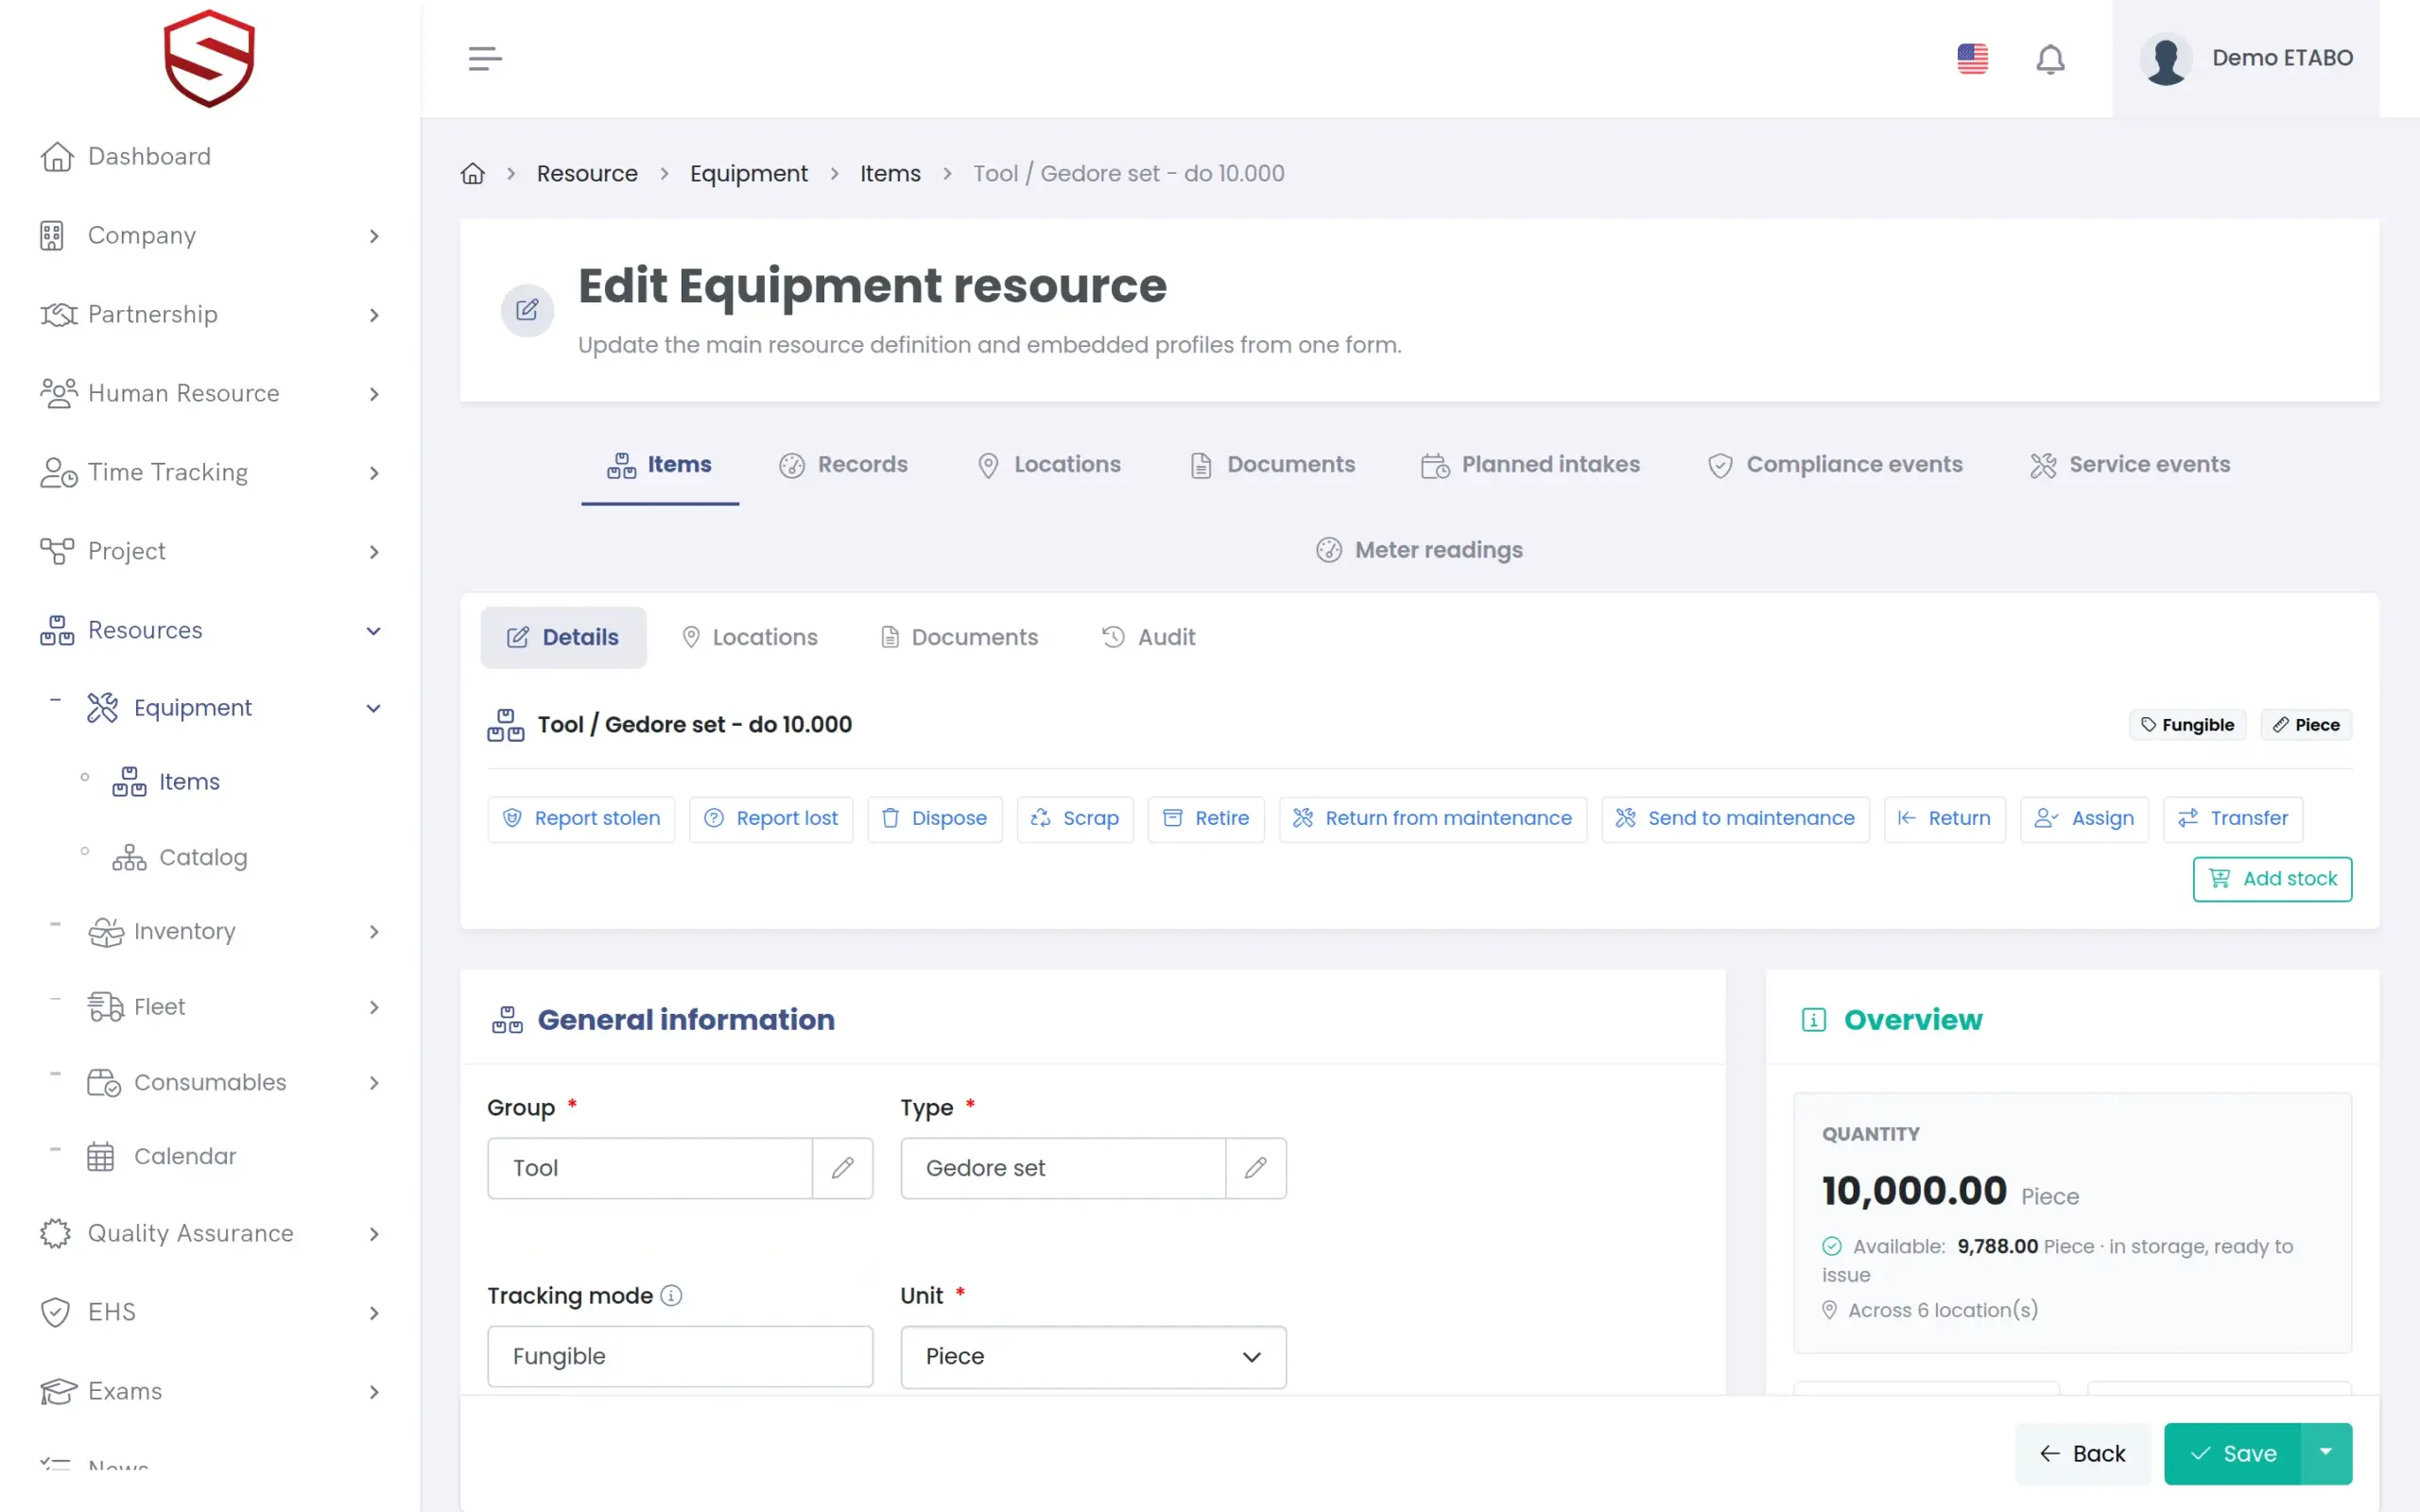
Task: Click the Assign button
Action: [x=2084, y=818]
